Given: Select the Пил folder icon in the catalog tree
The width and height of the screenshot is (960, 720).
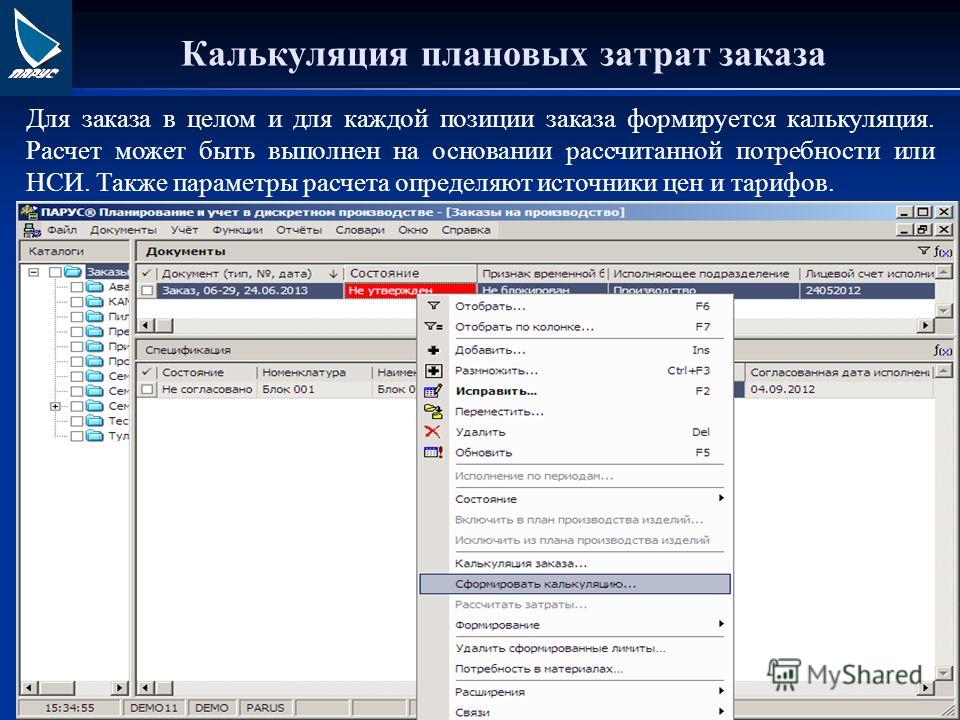Looking at the screenshot, I should (95, 317).
